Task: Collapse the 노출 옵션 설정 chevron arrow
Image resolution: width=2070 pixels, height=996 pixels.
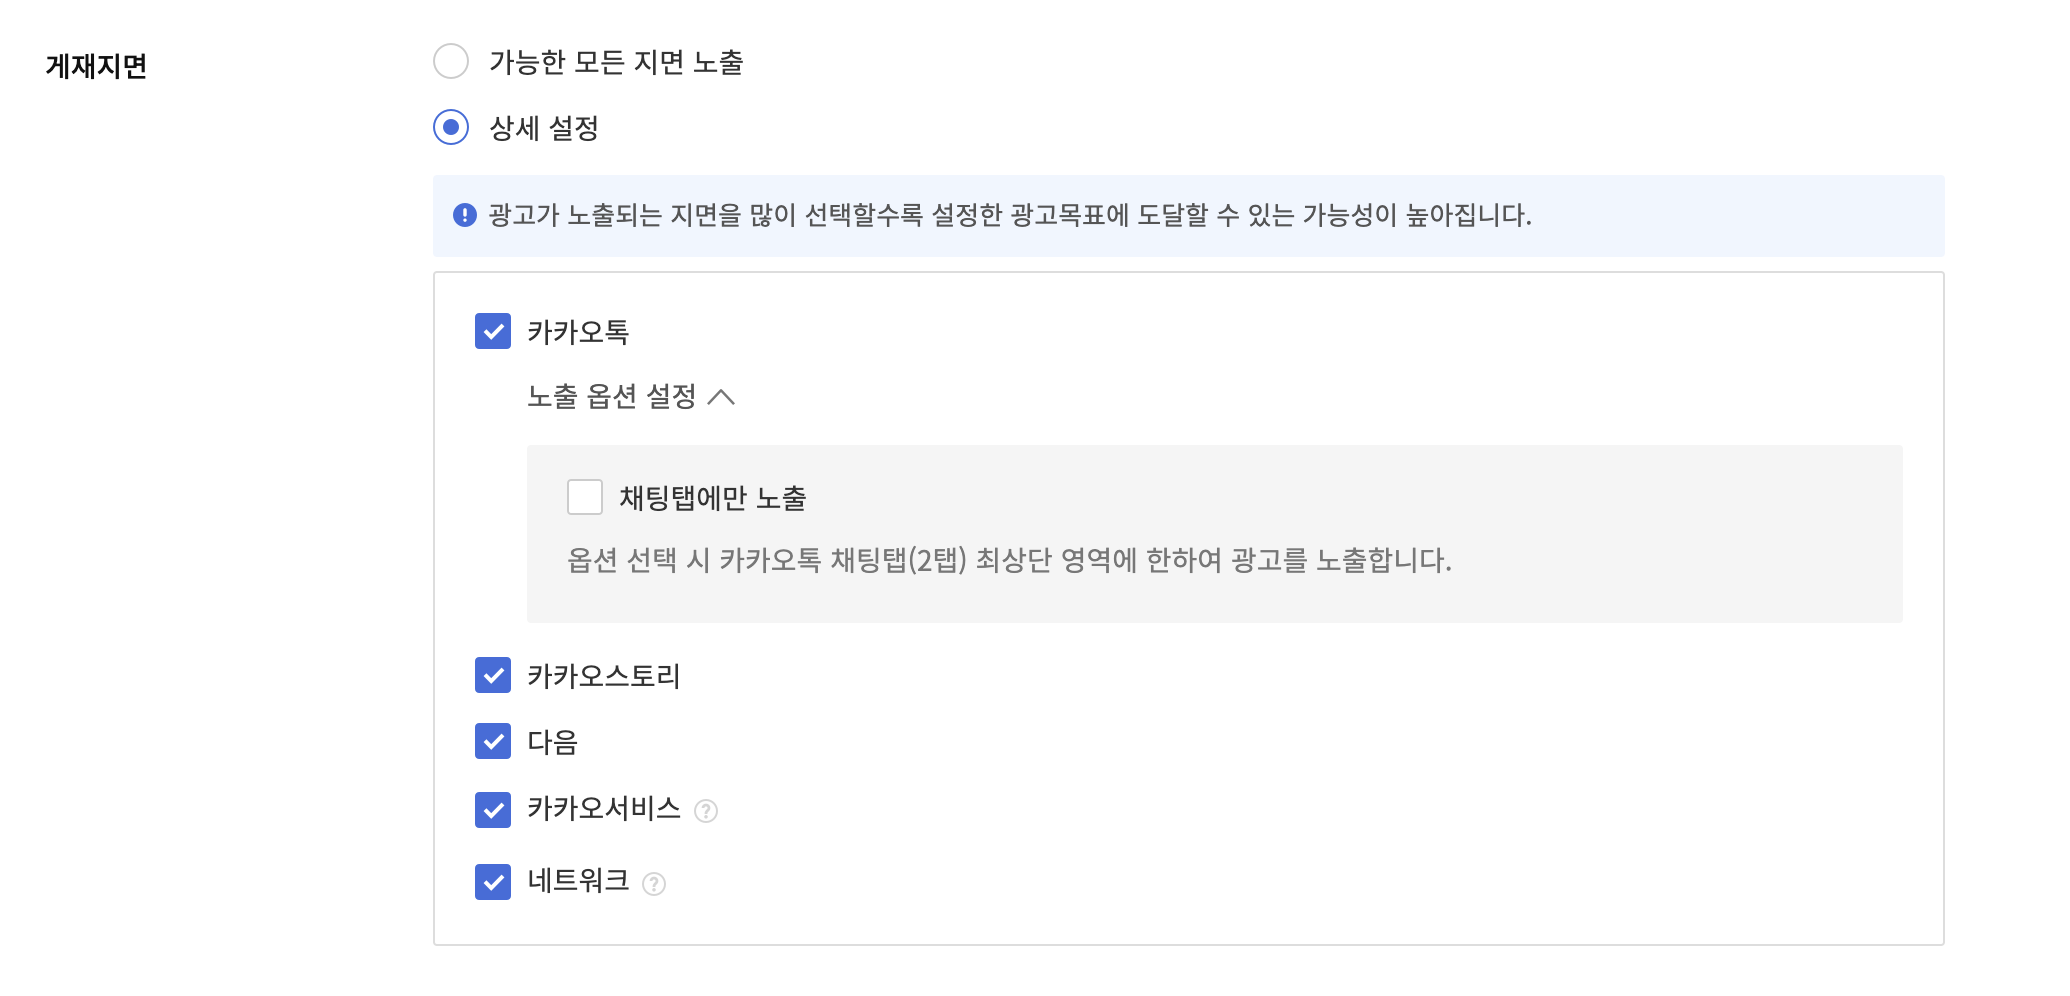Action: click(x=721, y=397)
